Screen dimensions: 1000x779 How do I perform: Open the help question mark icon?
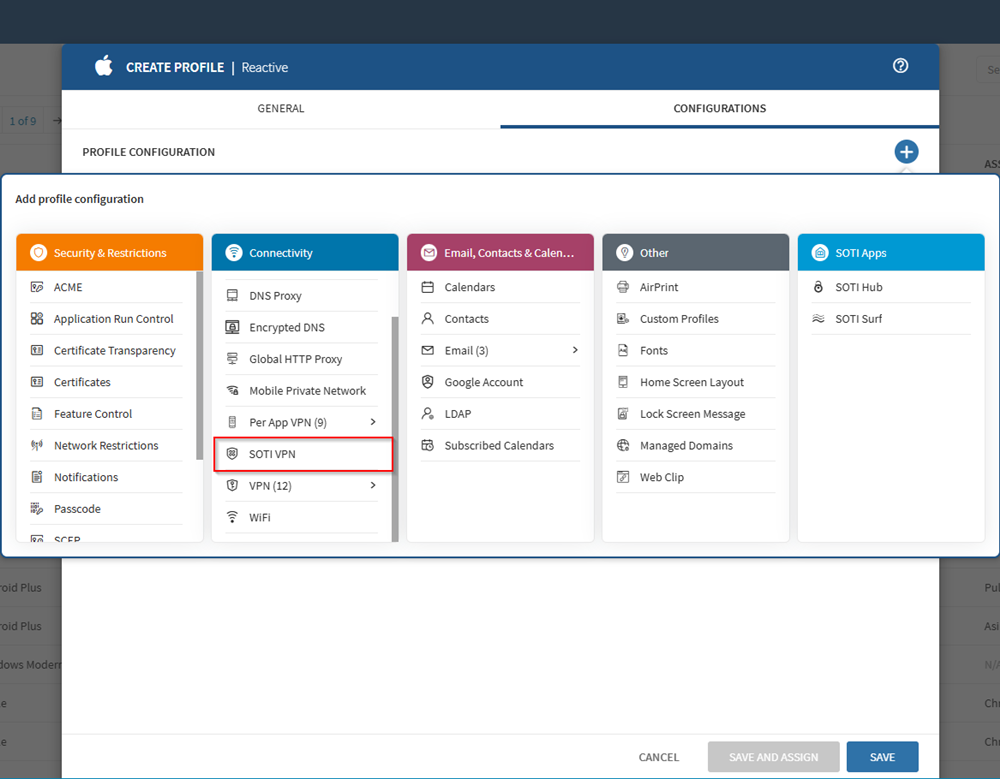(900, 66)
